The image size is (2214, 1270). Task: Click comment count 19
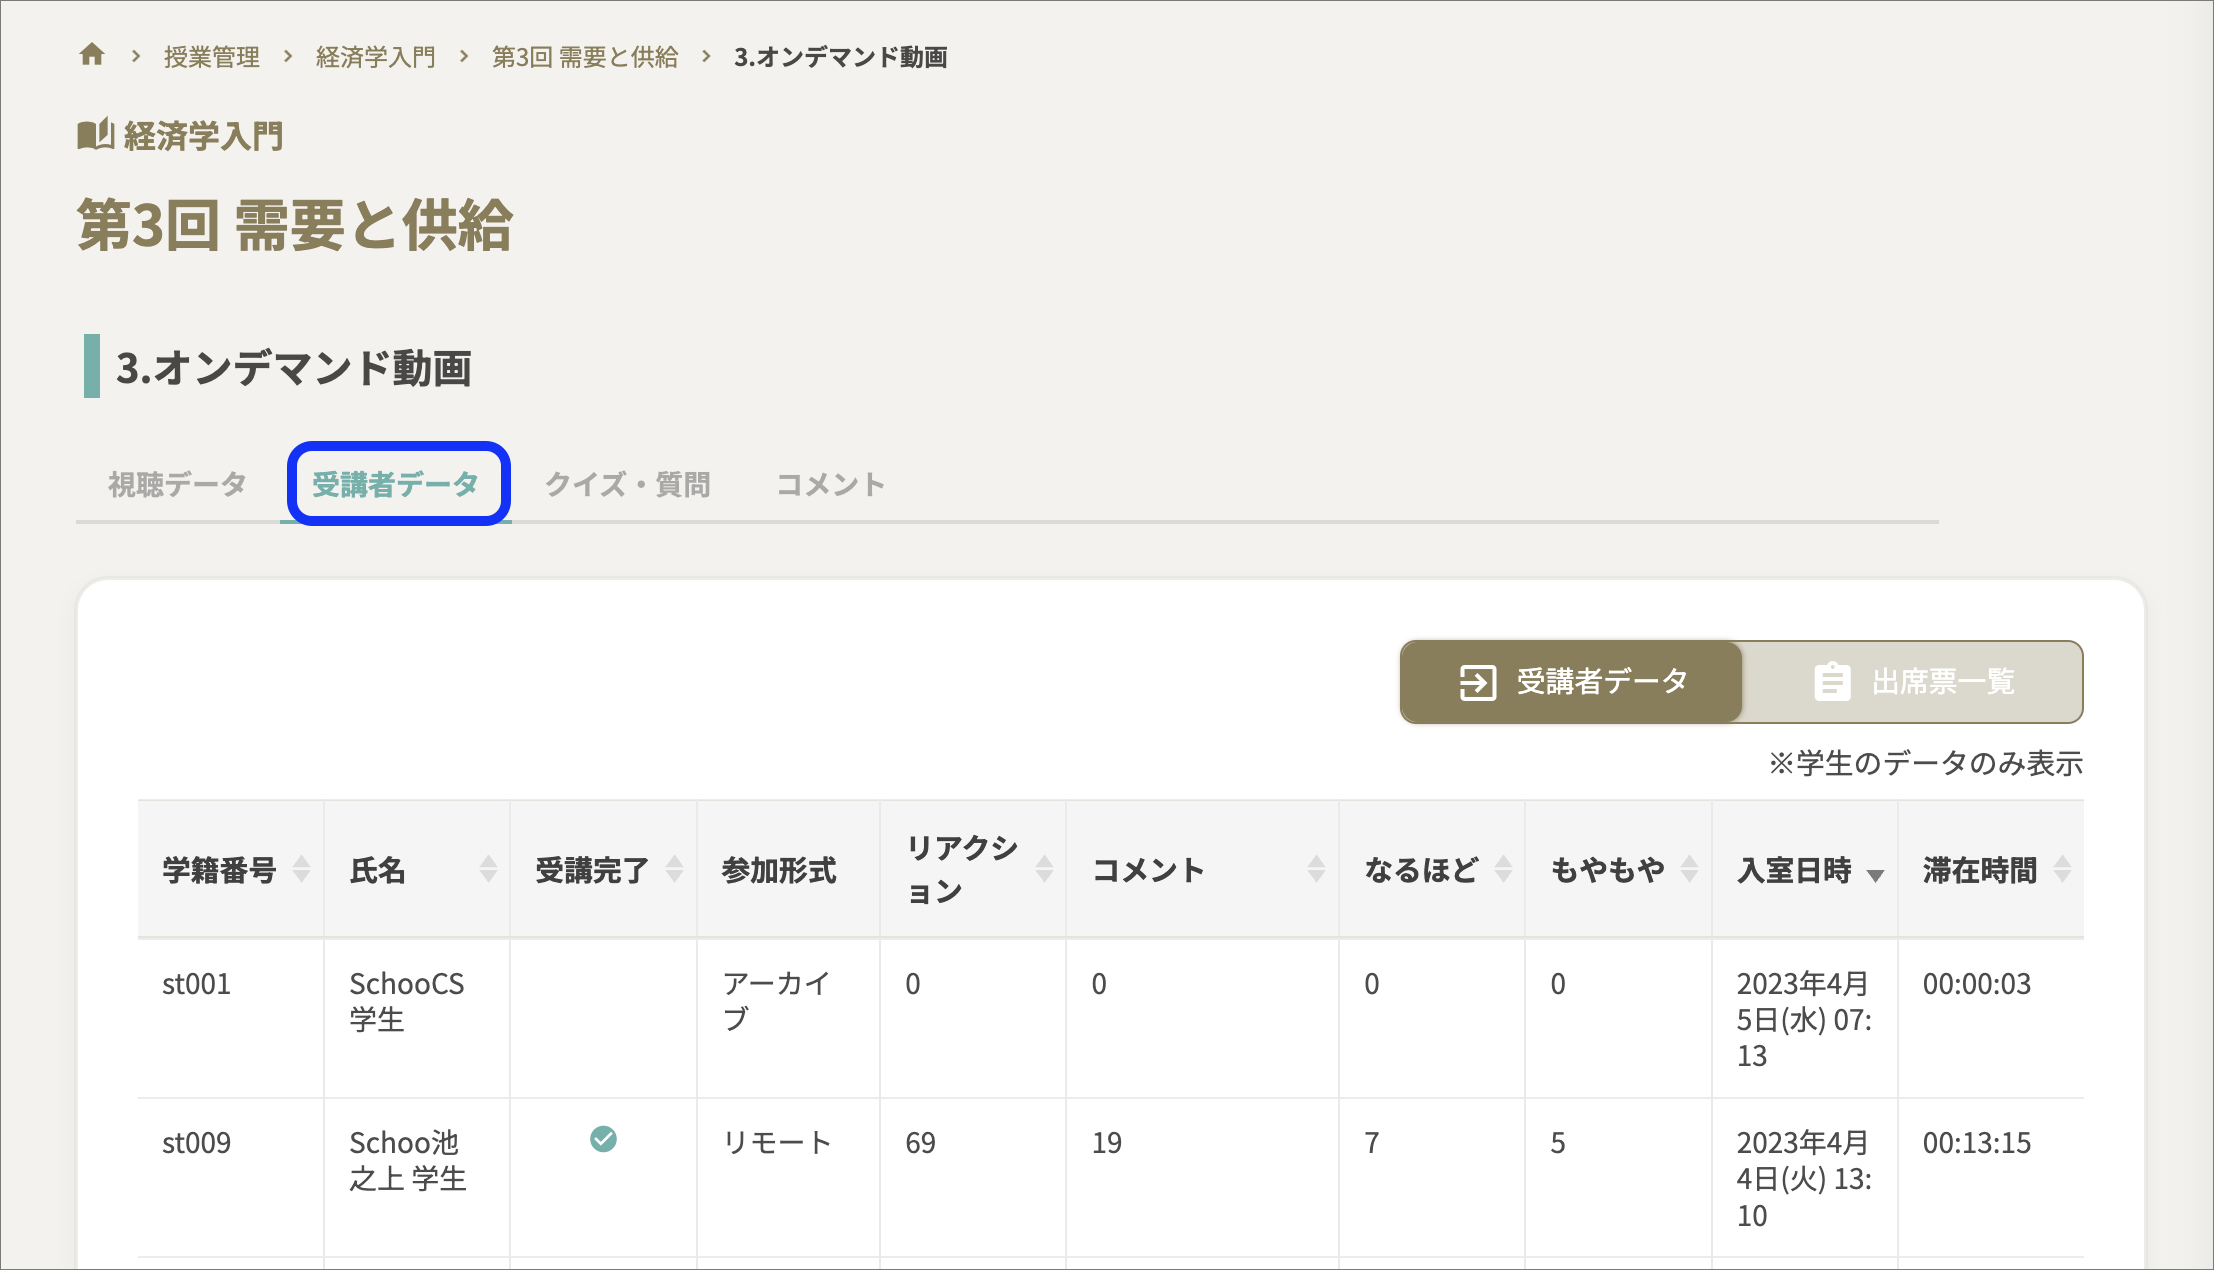tap(1107, 1143)
